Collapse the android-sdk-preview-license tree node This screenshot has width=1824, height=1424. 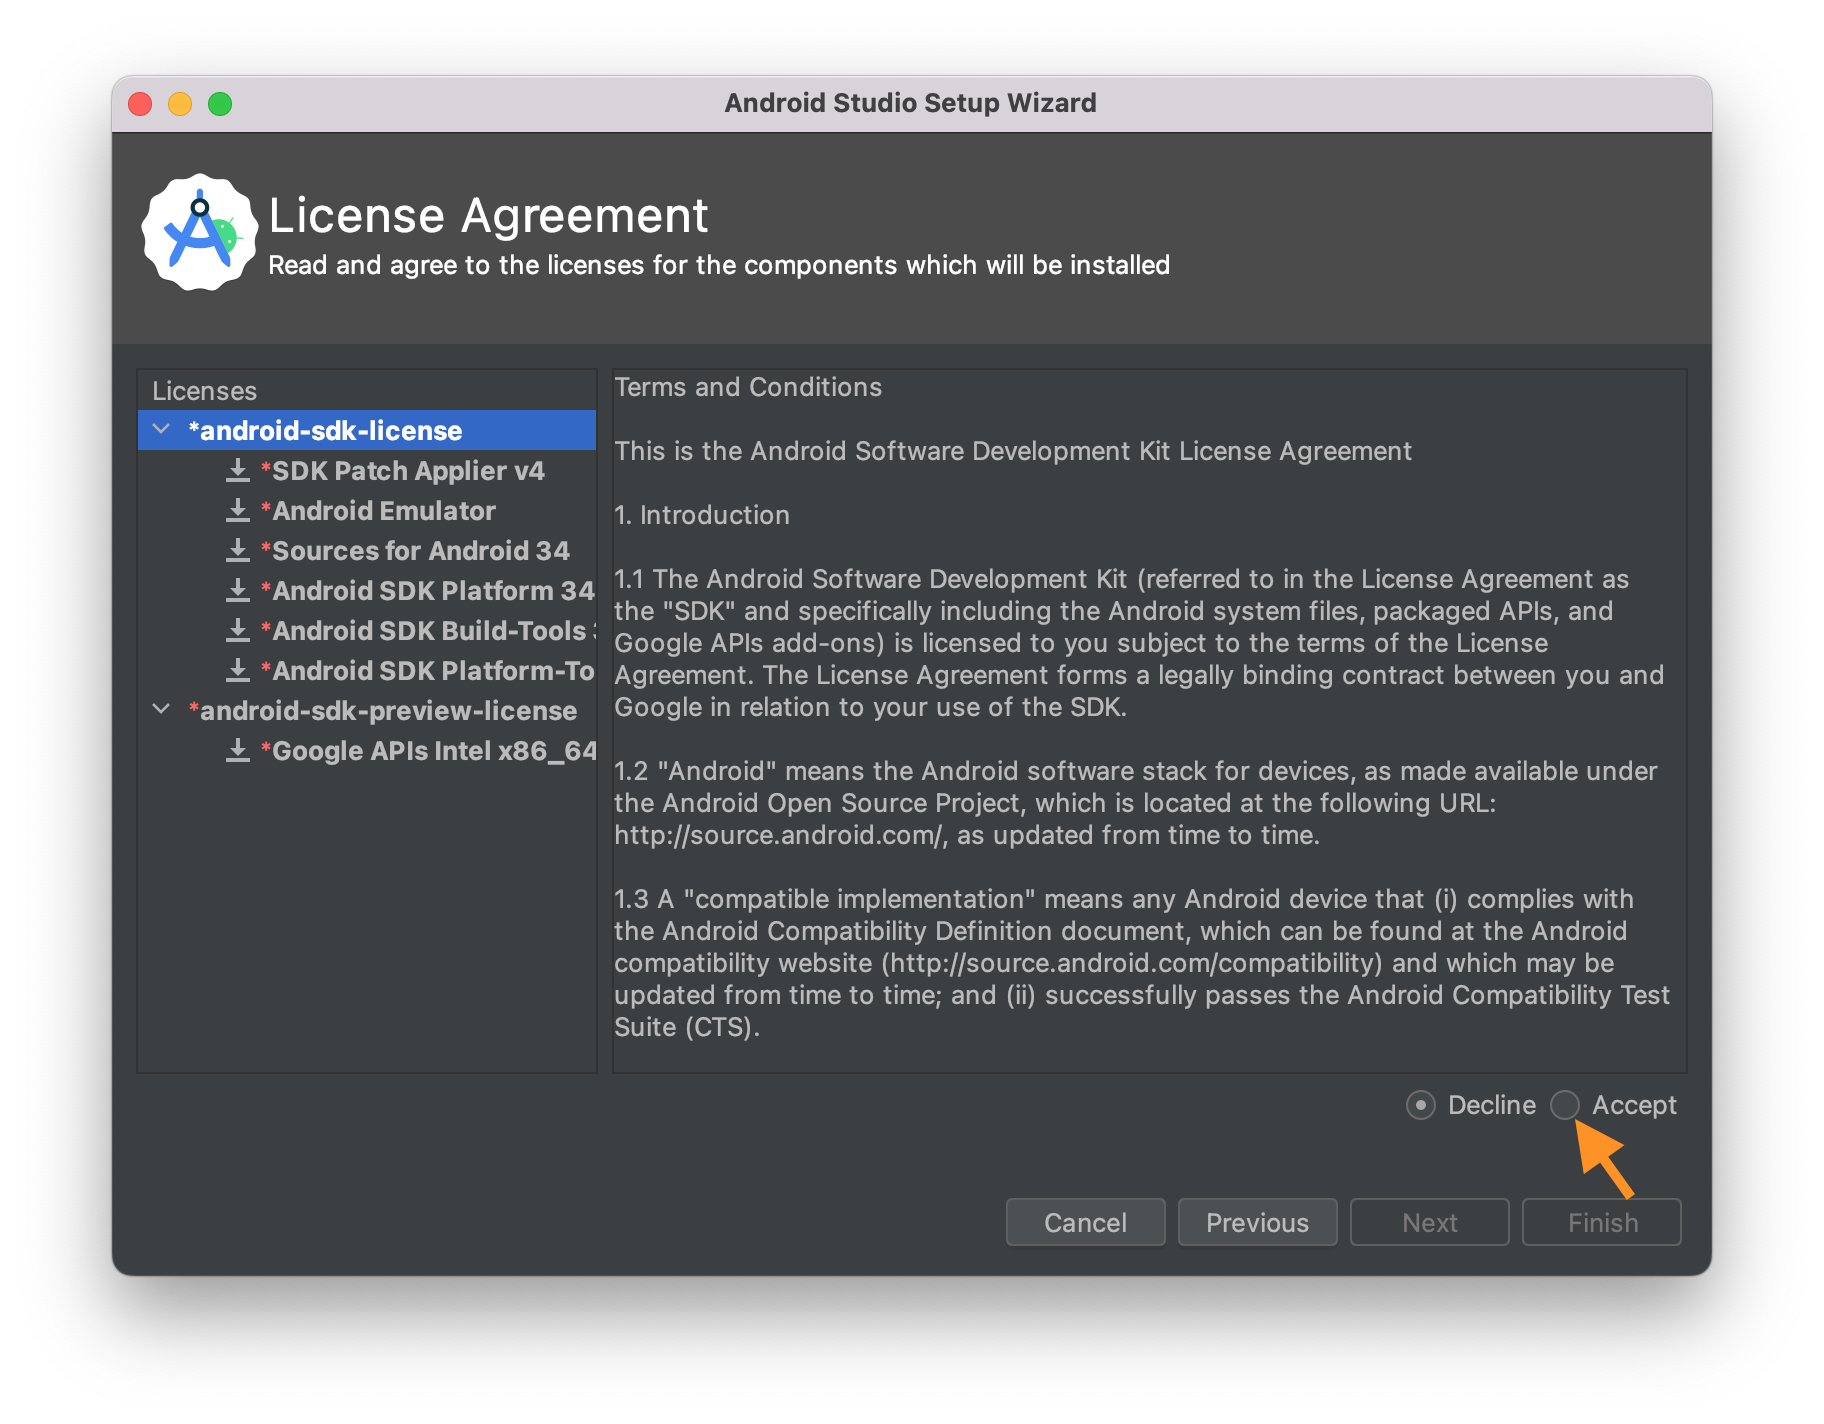pyautogui.click(x=161, y=710)
